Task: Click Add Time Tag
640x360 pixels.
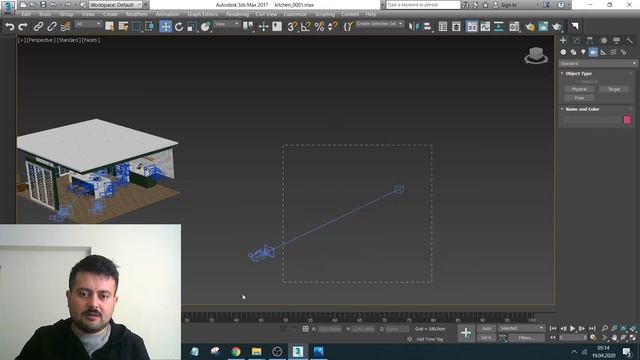Action: coord(429,339)
